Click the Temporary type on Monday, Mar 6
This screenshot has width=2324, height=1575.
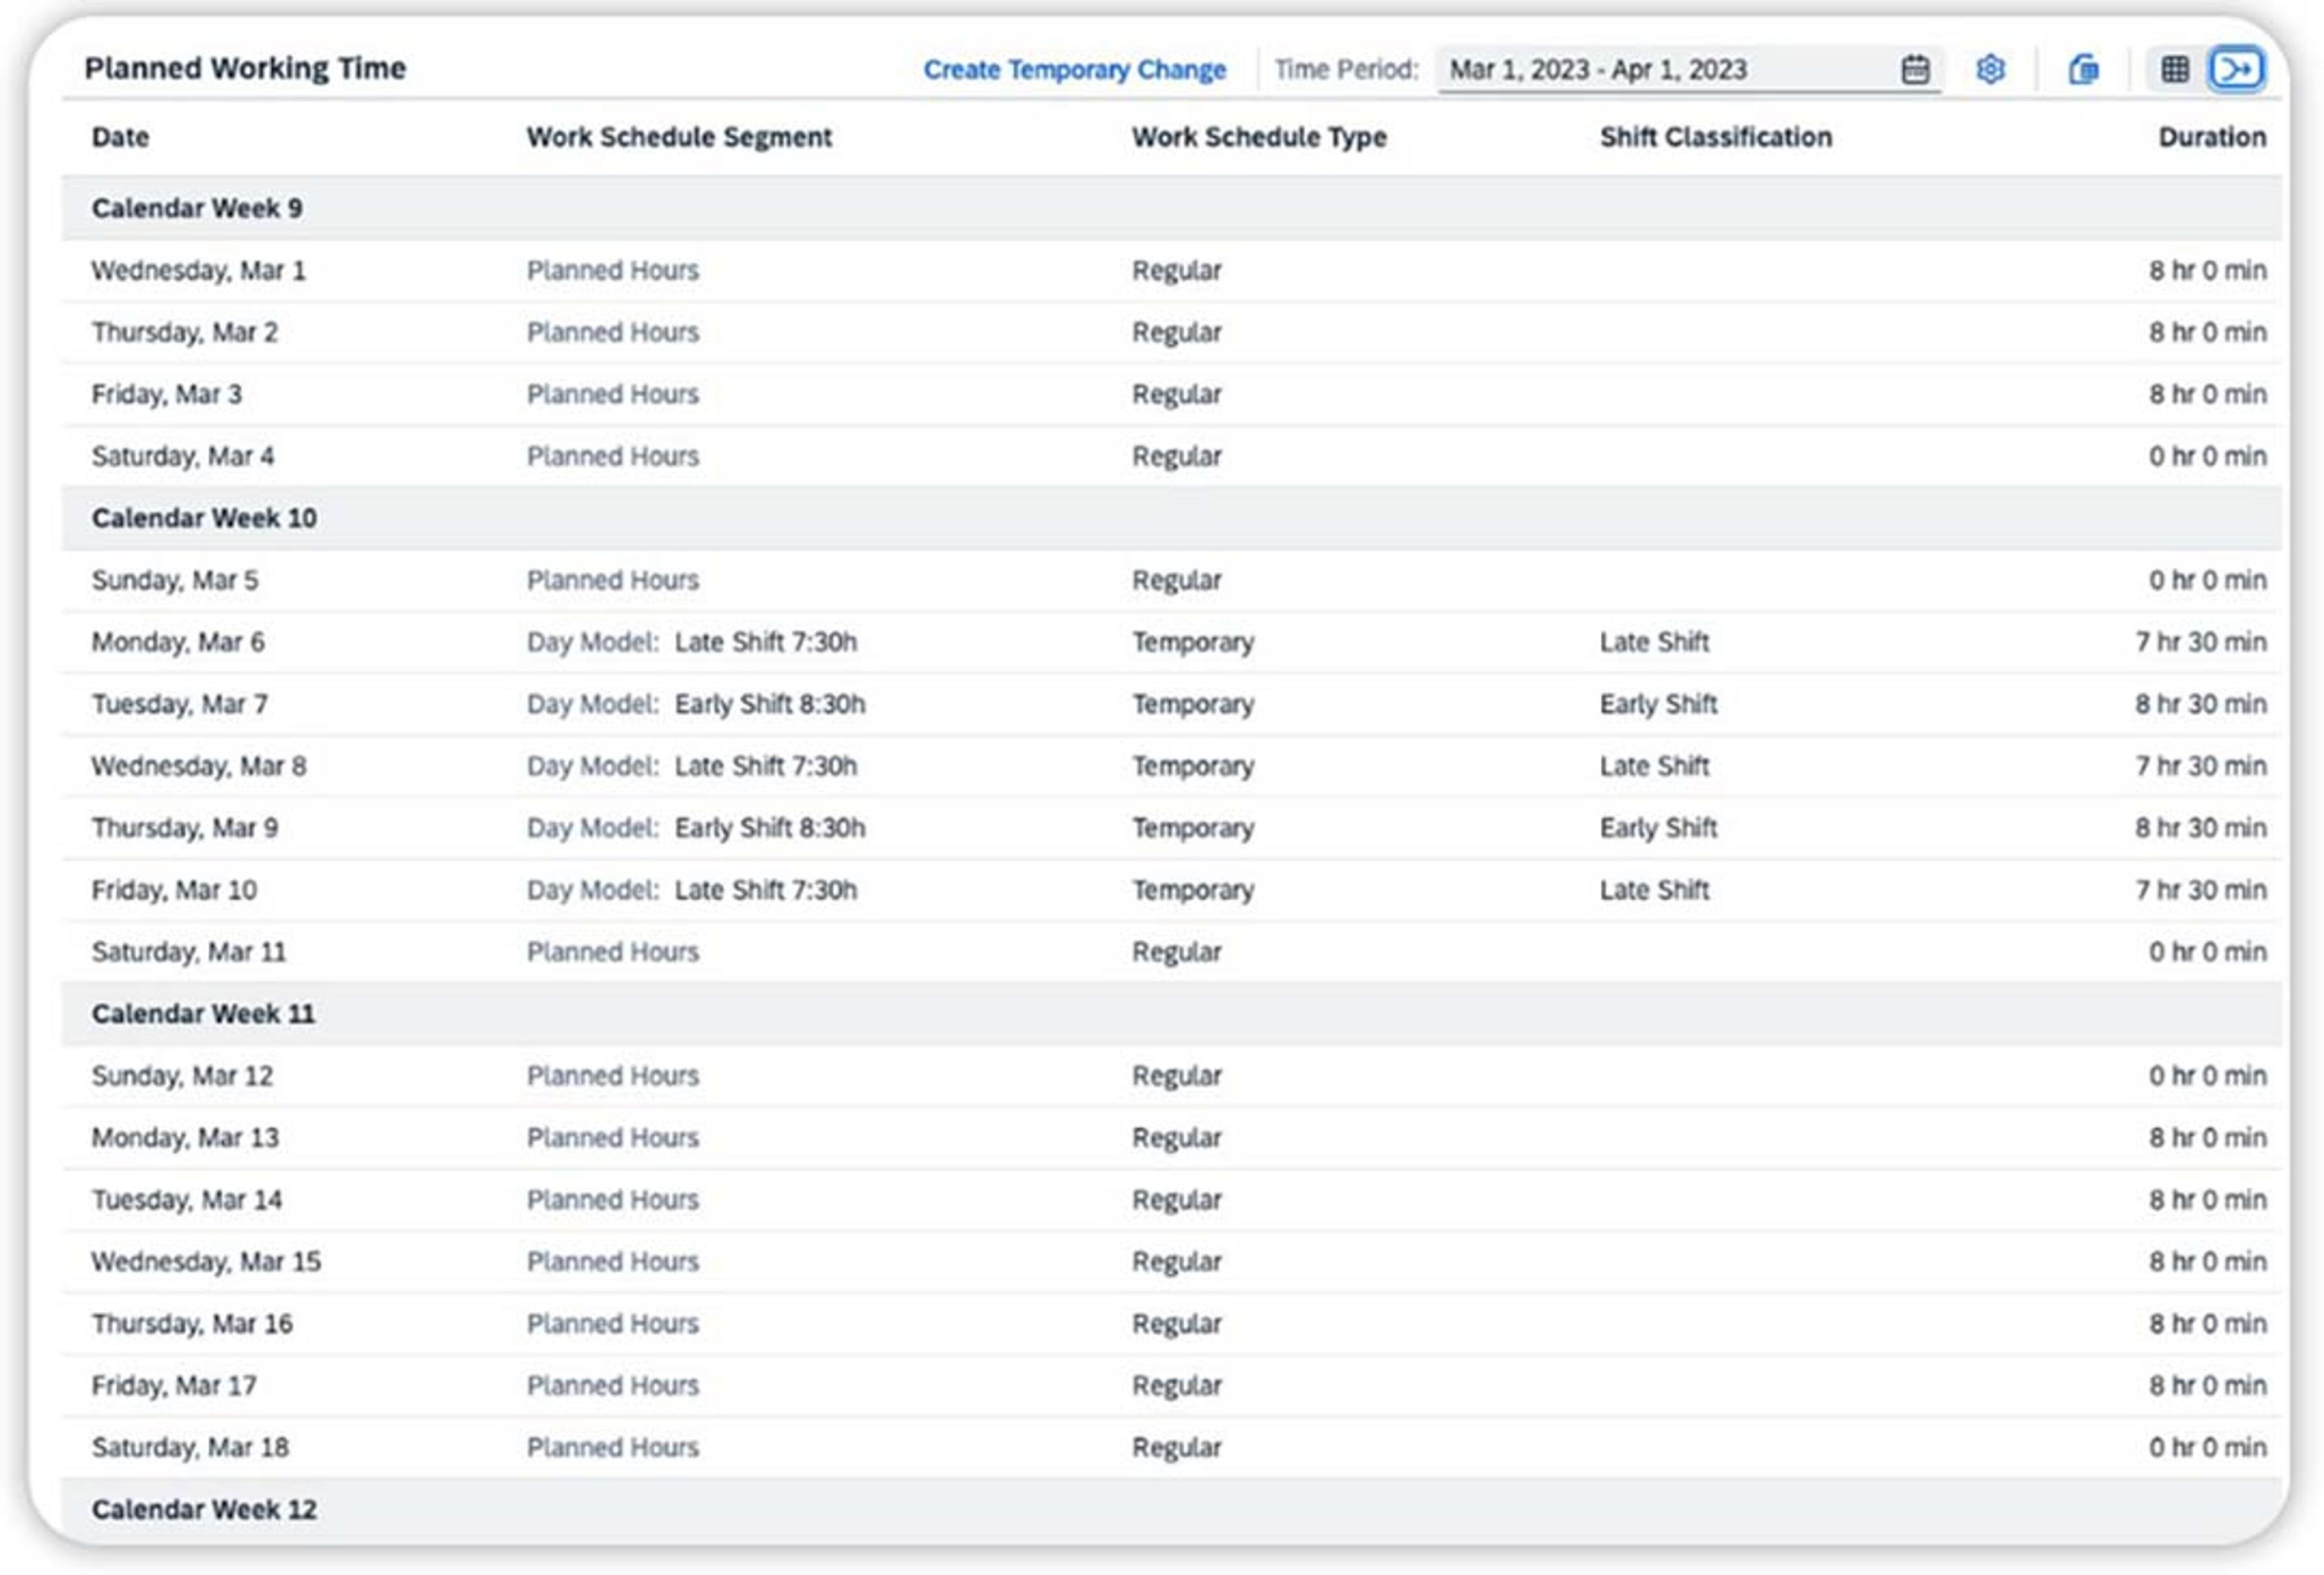(x=1193, y=642)
